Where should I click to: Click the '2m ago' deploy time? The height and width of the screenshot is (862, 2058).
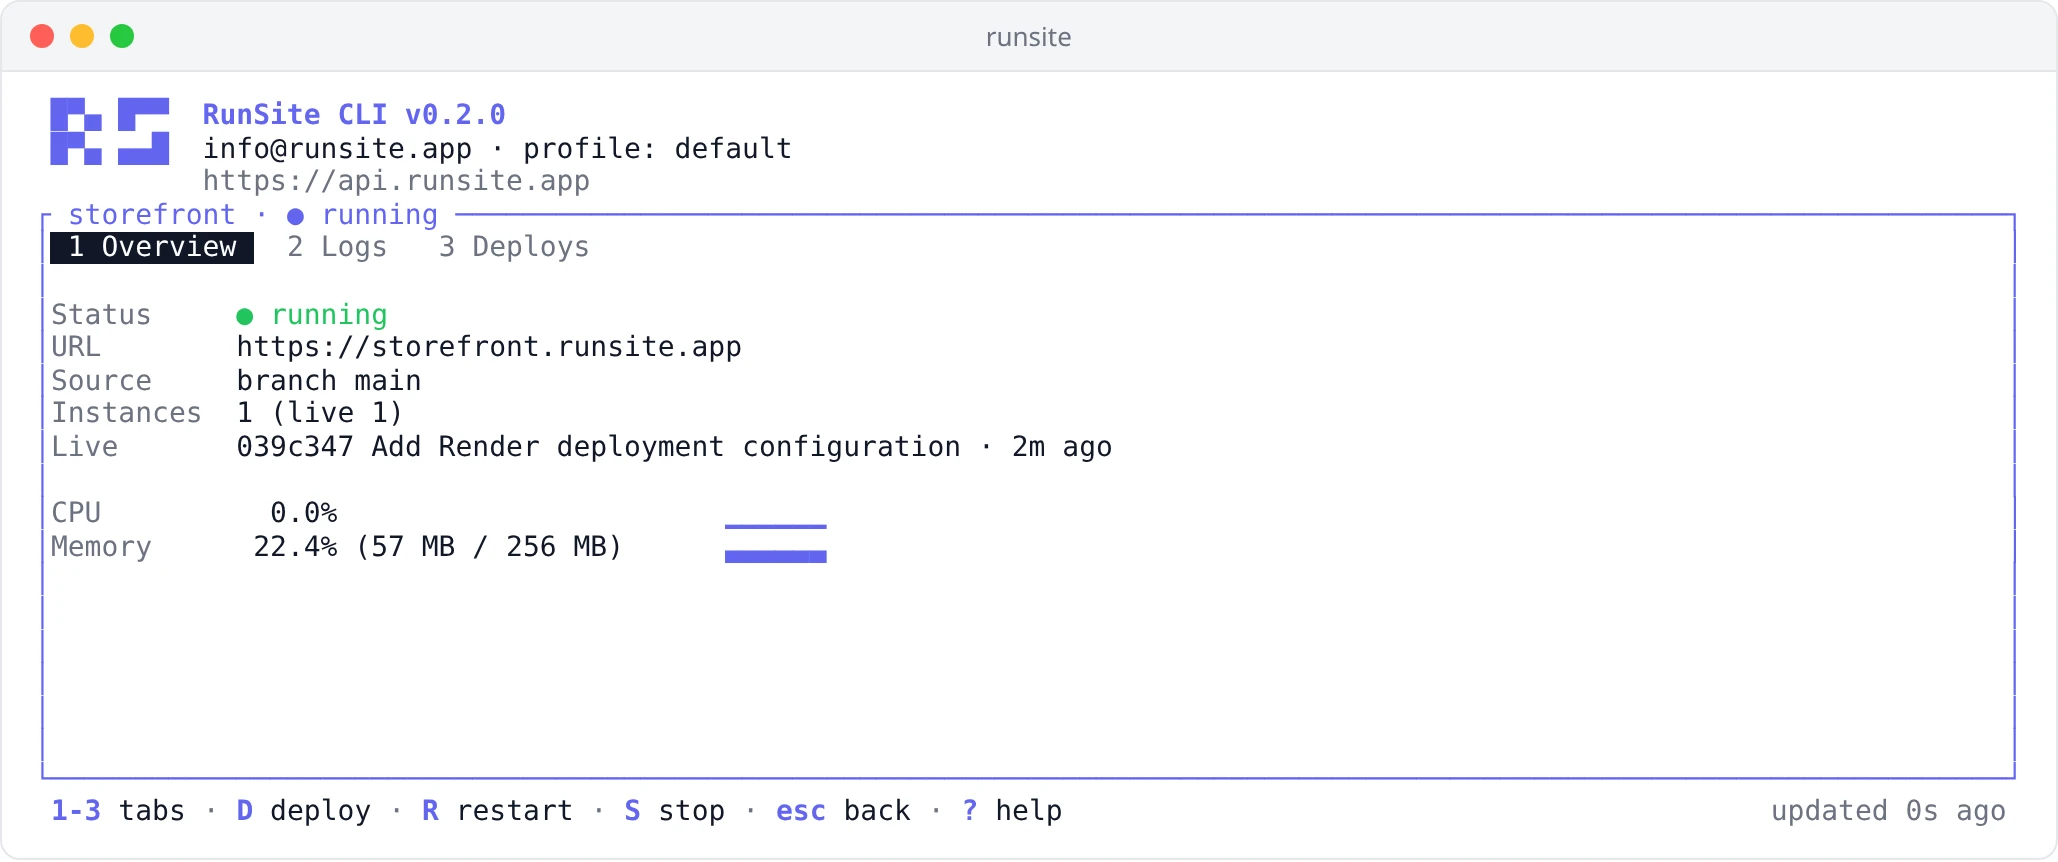1062,447
